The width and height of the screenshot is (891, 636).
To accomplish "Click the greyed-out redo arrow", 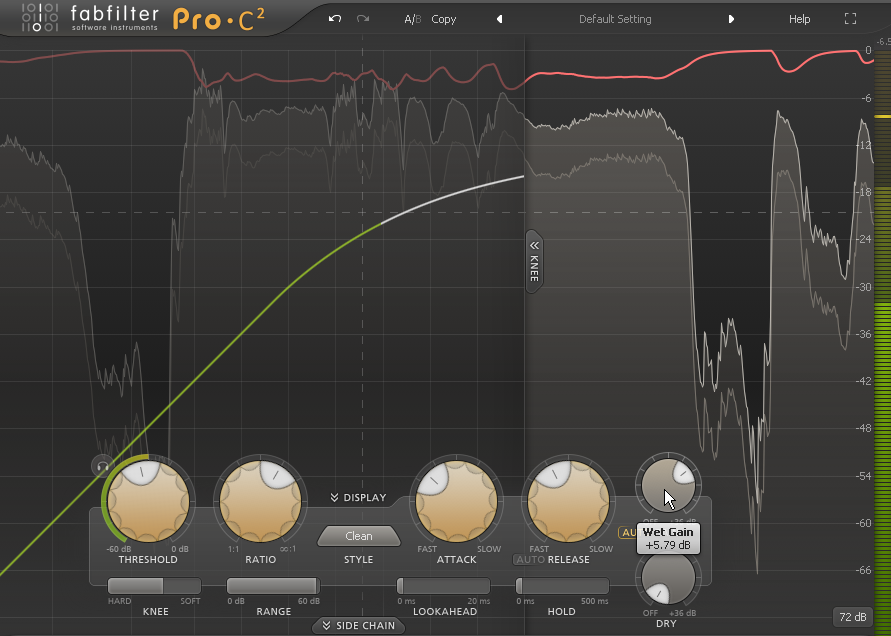I will click(363, 19).
